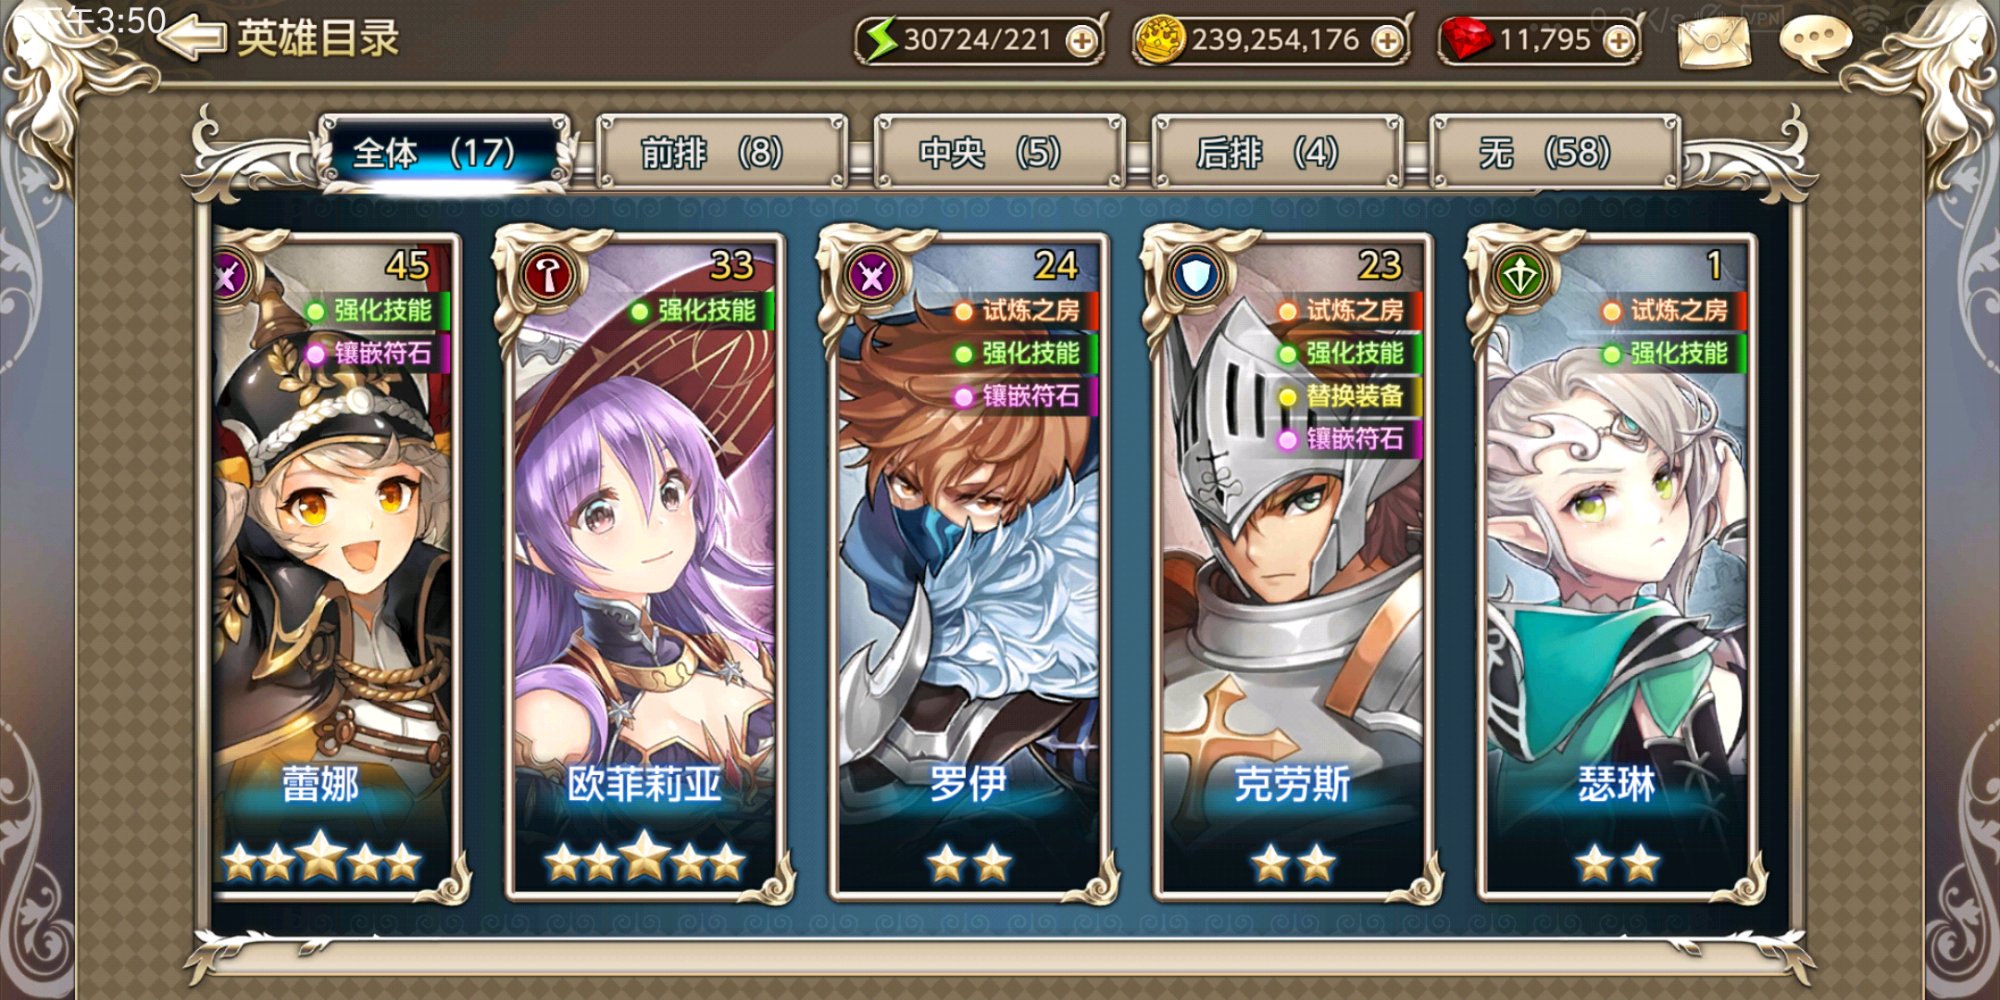2000x1000 pixels.
Task: Click the green arrow class icon on 瑟琳 card
Action: (1520, 275)
